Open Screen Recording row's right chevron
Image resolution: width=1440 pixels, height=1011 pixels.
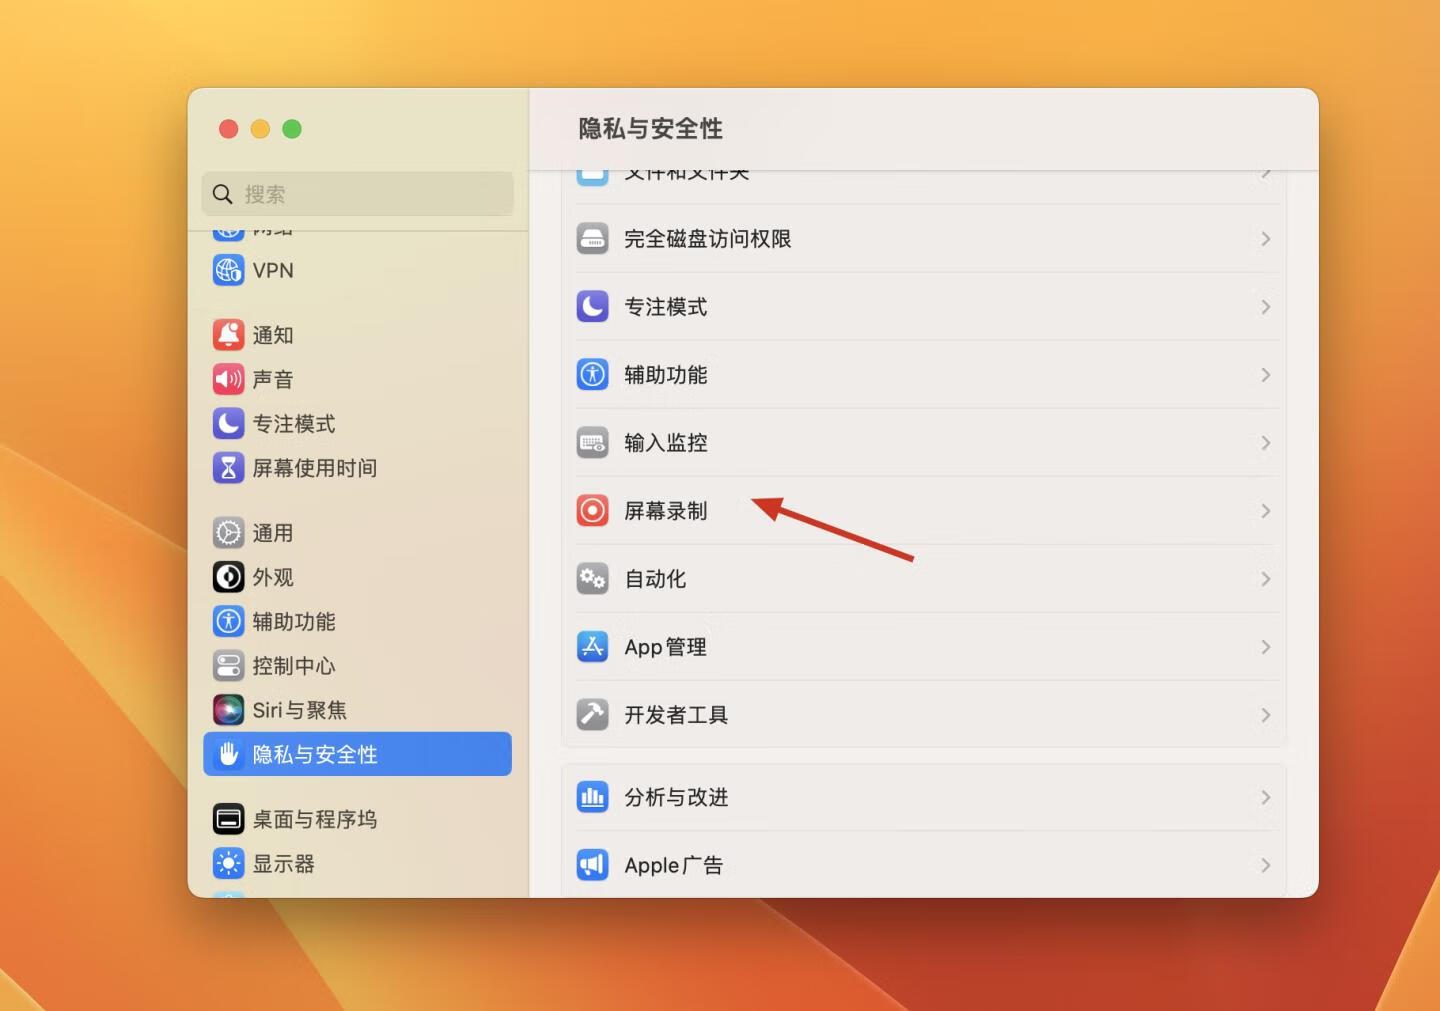(1265, 511)
